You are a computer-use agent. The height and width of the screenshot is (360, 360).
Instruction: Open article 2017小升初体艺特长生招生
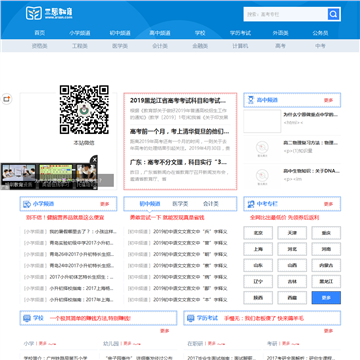(82, 277)
